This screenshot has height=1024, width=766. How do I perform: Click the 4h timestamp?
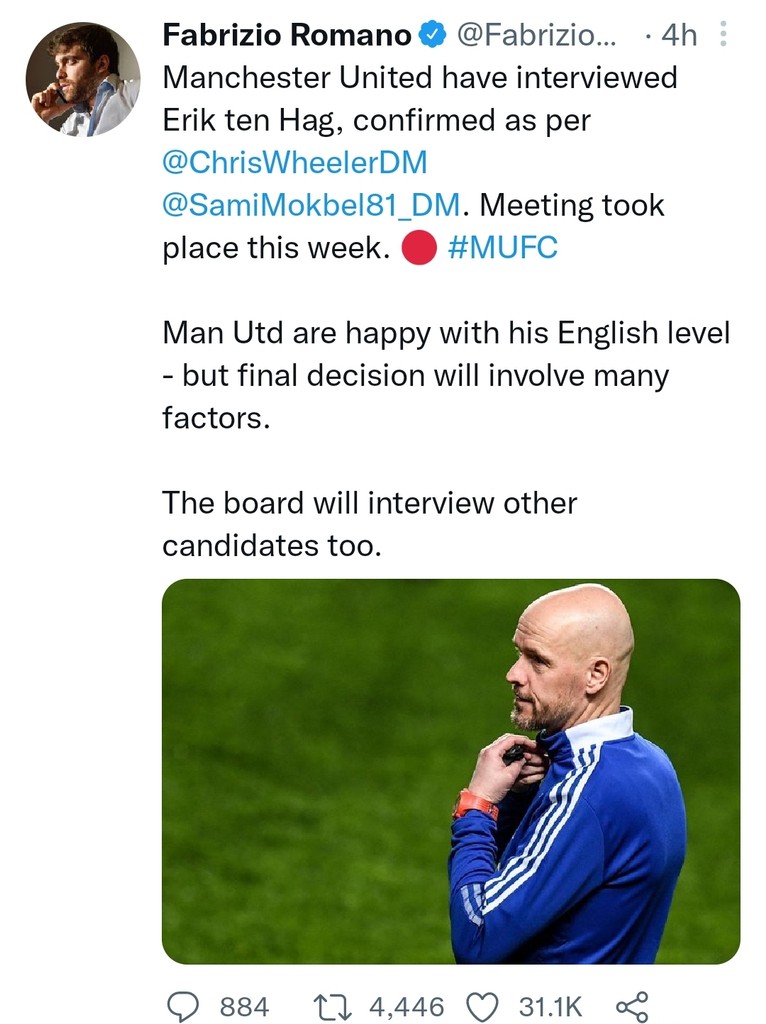pyautogui.click(x=678, y=36)
